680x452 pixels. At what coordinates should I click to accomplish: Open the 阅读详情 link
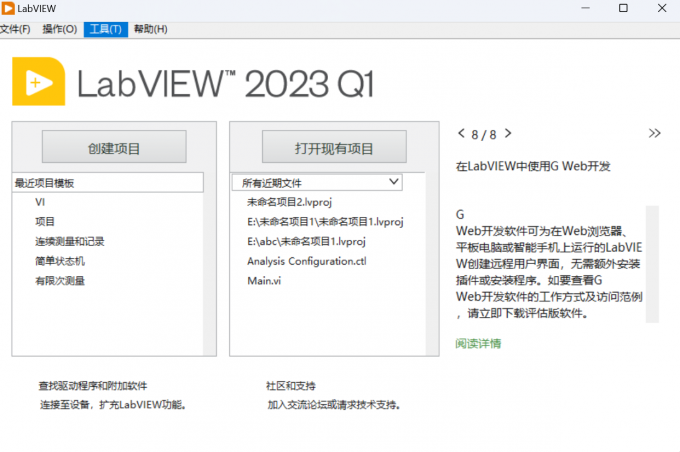click(478, 344)
